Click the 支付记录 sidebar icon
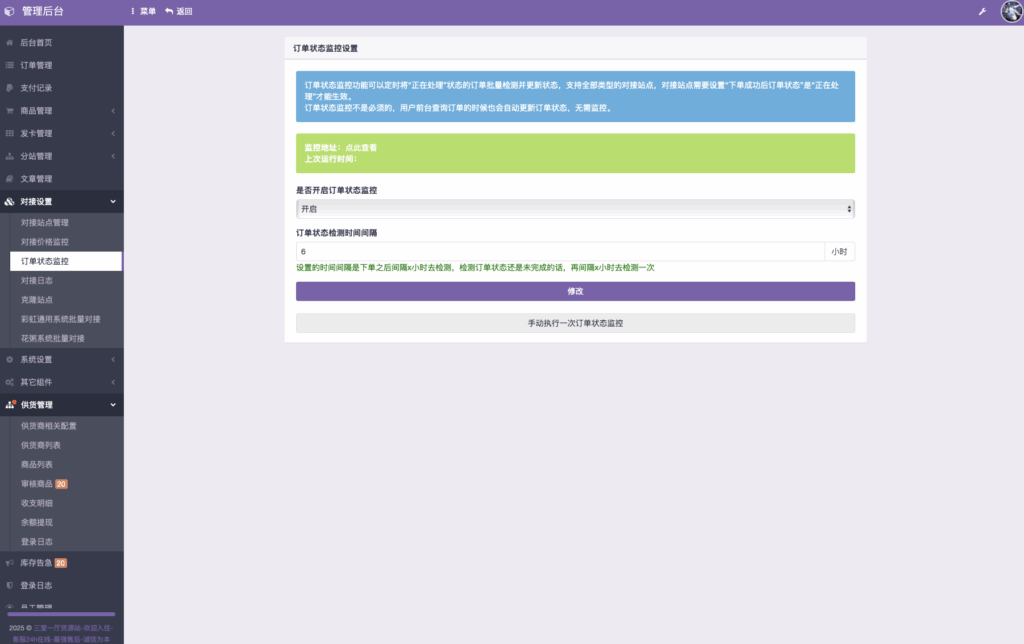Screen dimensions: 1024x644 click(10, 88)
